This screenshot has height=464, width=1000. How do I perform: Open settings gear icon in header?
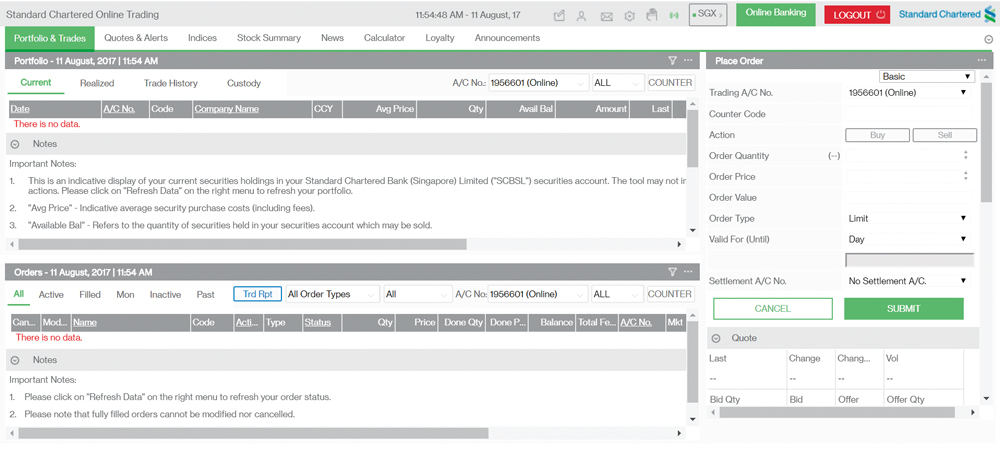[629, 16]
